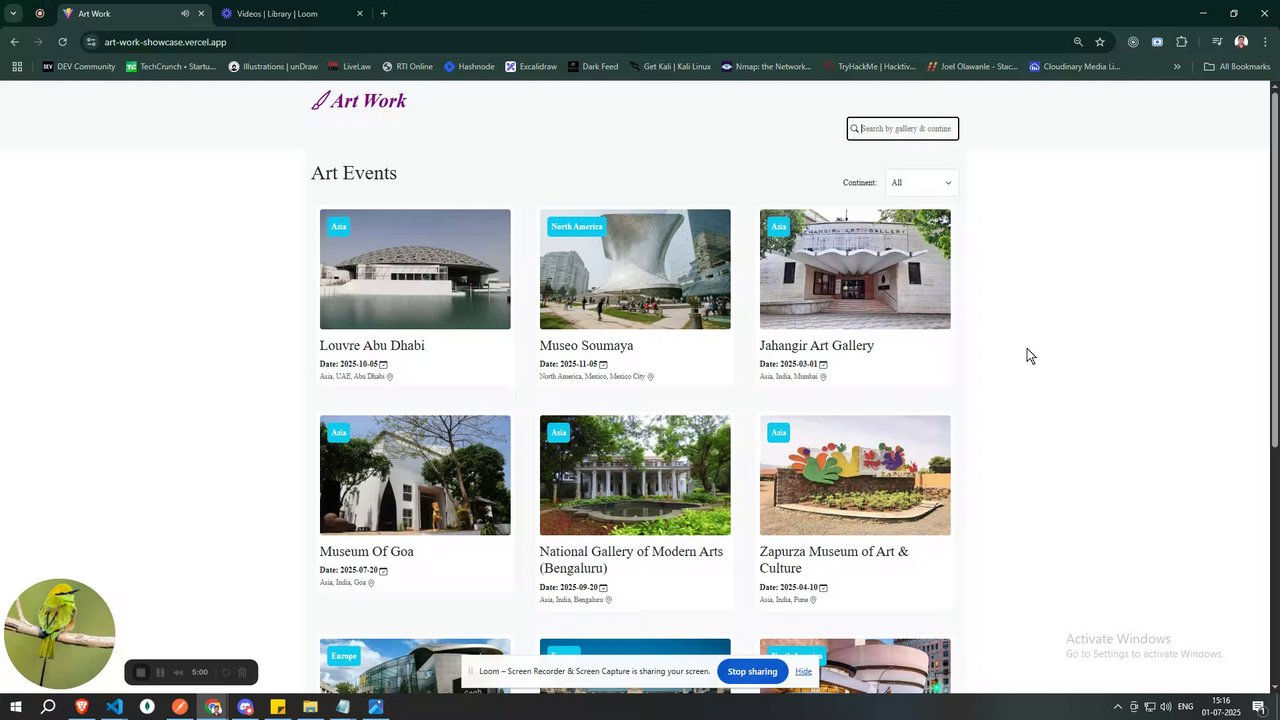Click National Gallery of Modern Arts (Bengaluru) title
This screenshot has width=1280, height=720.
click(631, 560)
